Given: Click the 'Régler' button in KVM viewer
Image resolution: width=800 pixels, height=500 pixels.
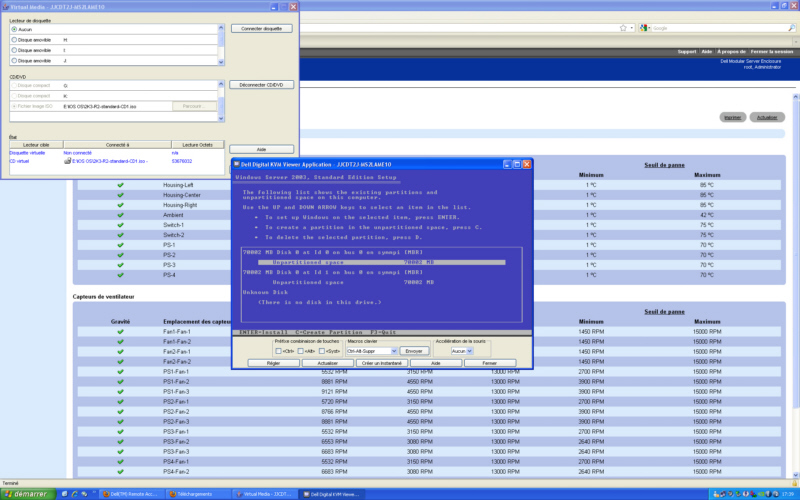Looking at the screenshot, I should point(273,363).
